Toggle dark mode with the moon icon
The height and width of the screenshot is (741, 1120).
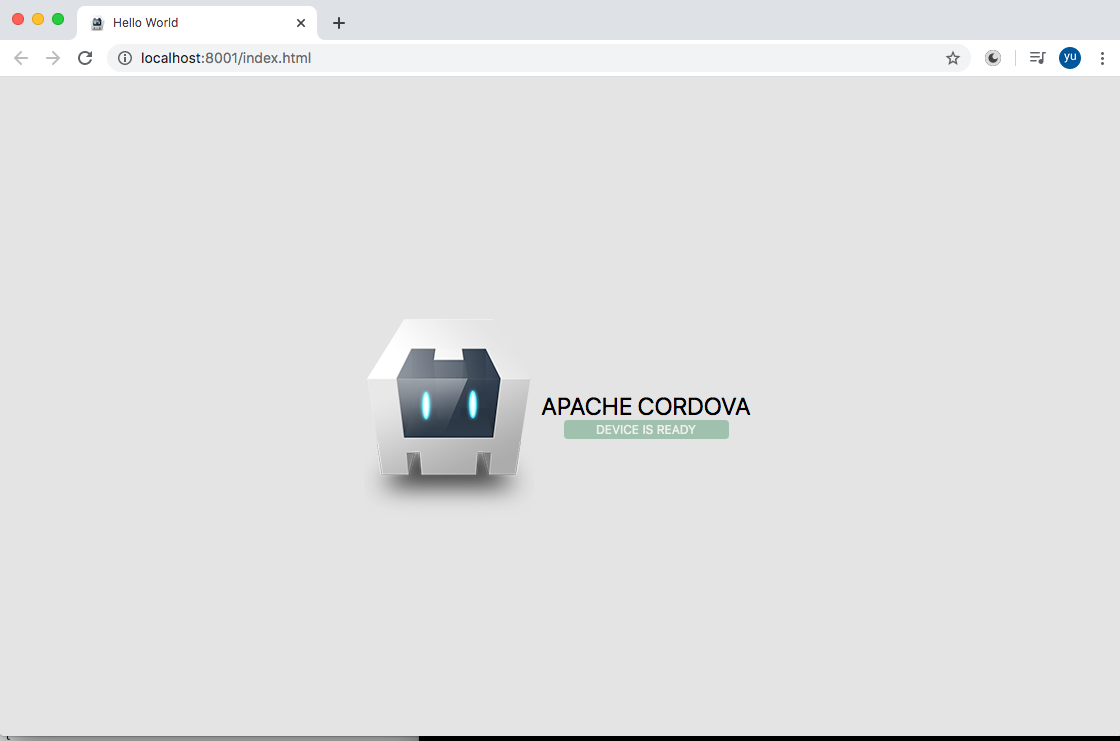pyautogui.click(x=993, y=58)
